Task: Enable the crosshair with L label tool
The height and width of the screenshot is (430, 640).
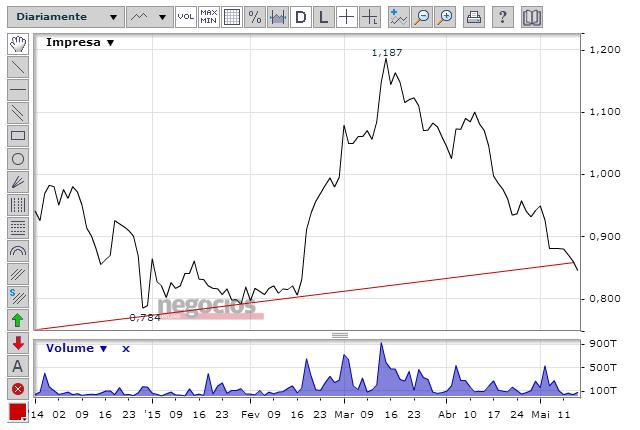Action: click(x=370, y=17)
